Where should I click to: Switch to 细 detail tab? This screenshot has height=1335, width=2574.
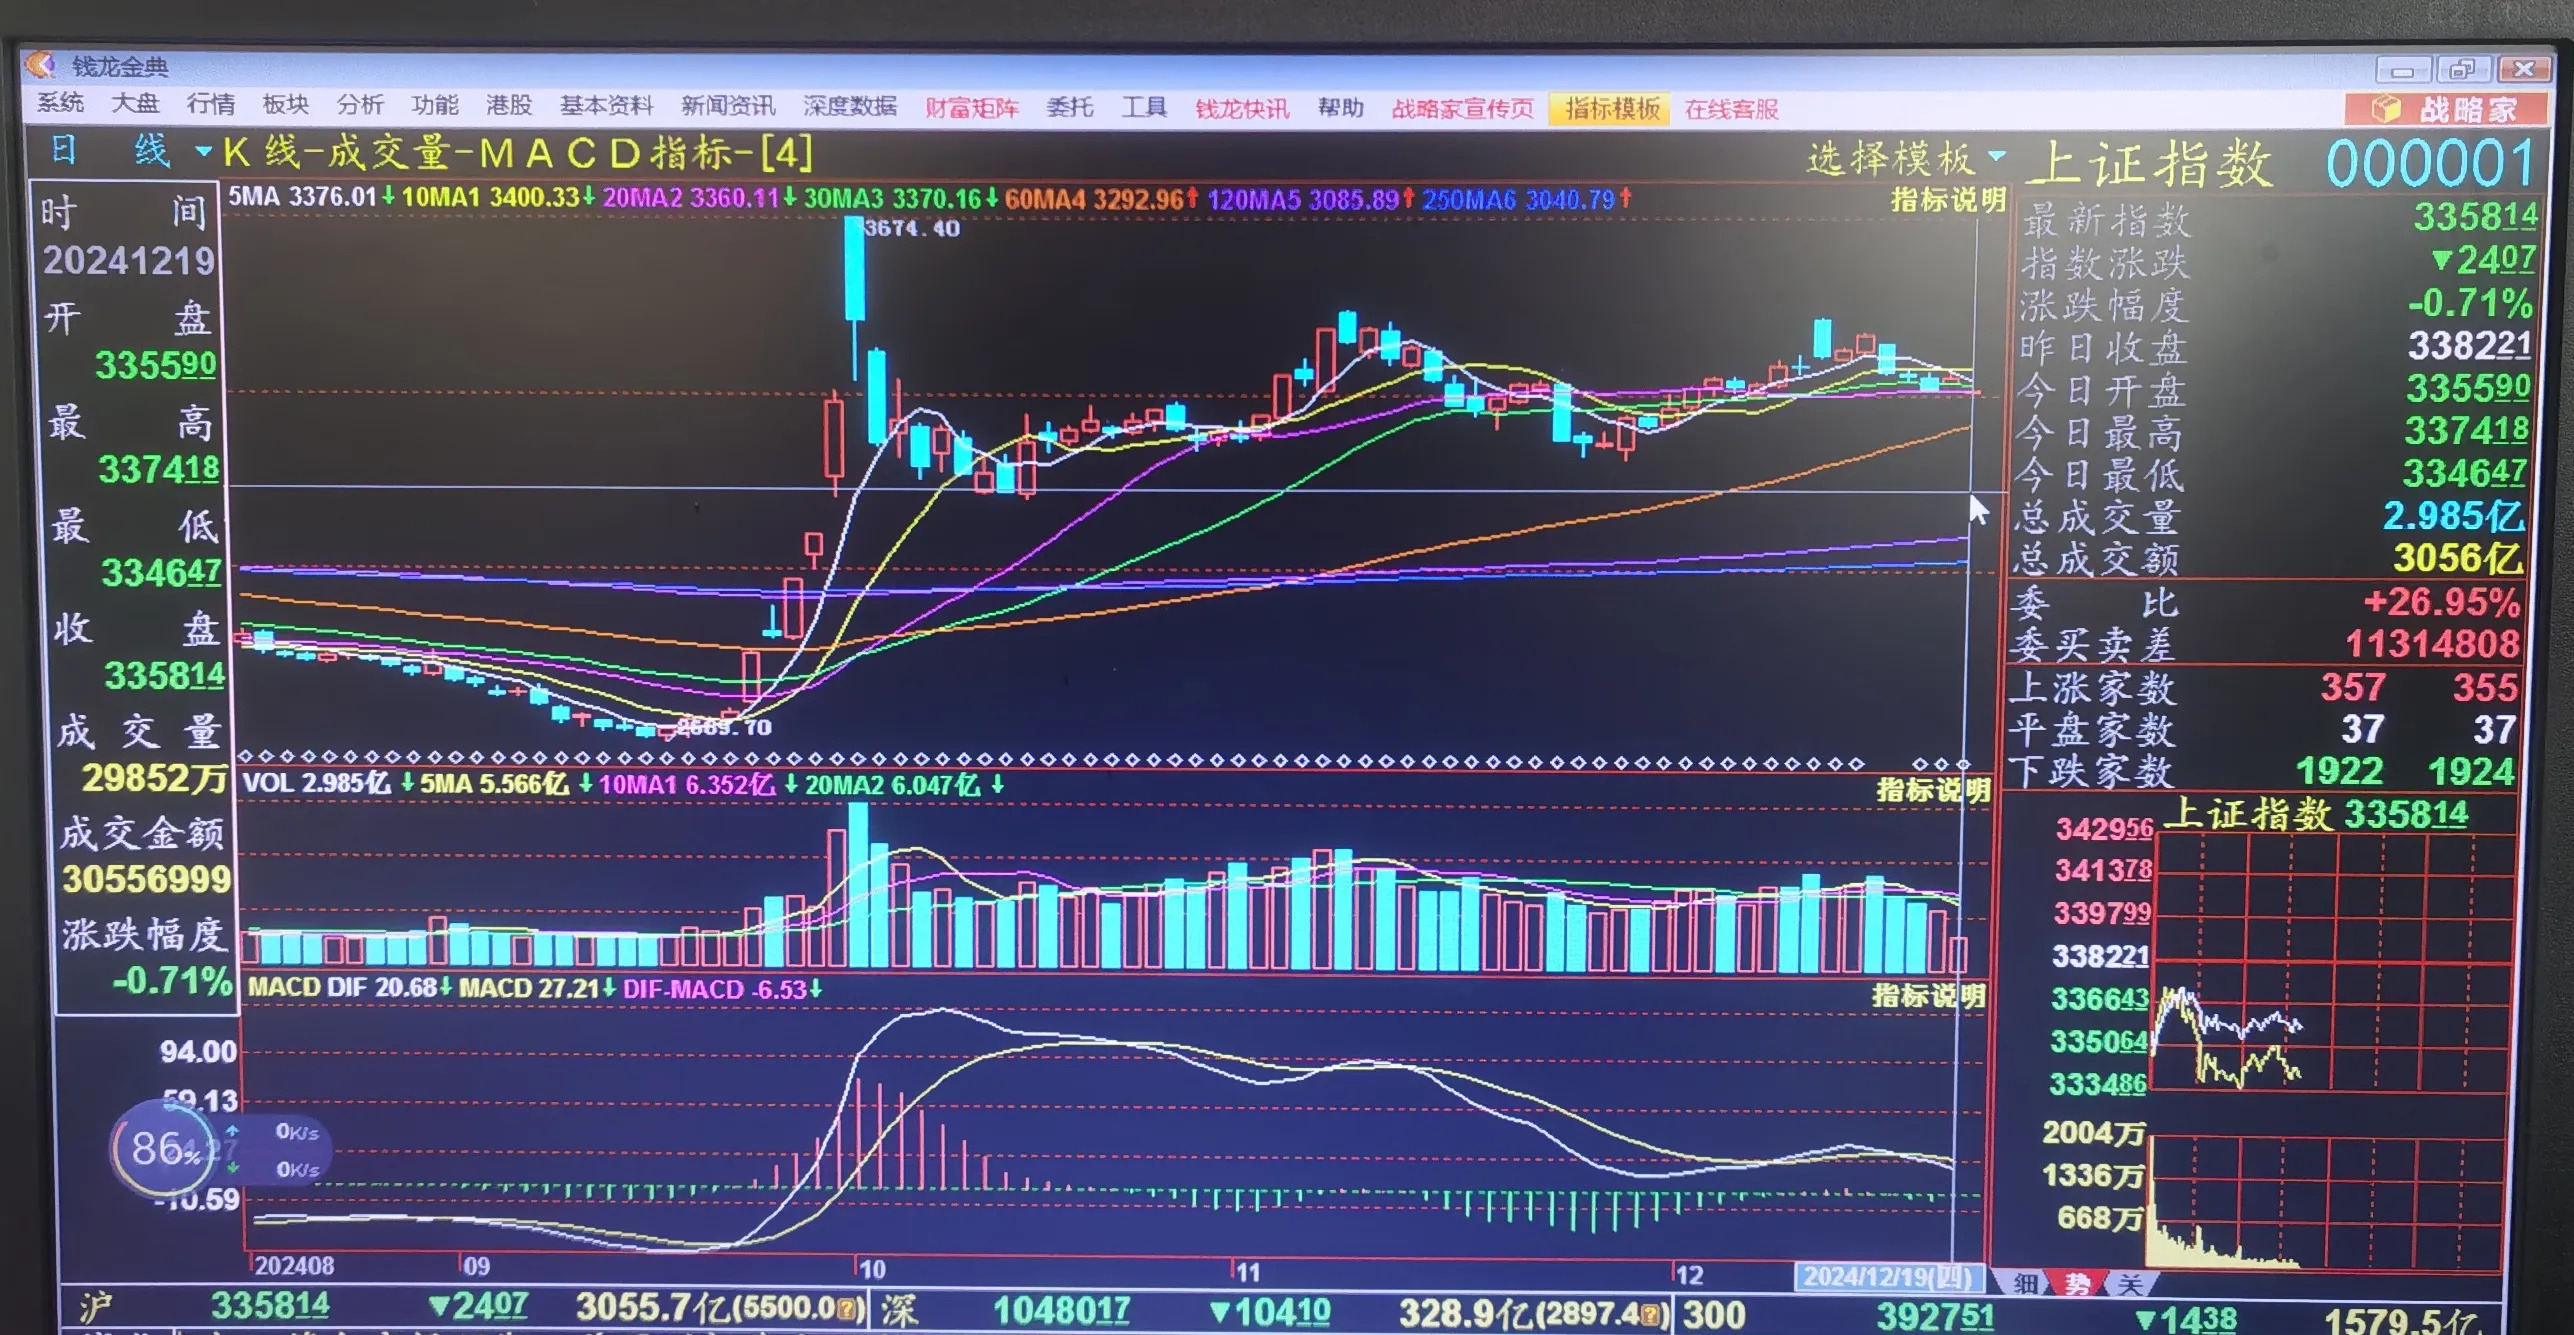point(2025,1283)
